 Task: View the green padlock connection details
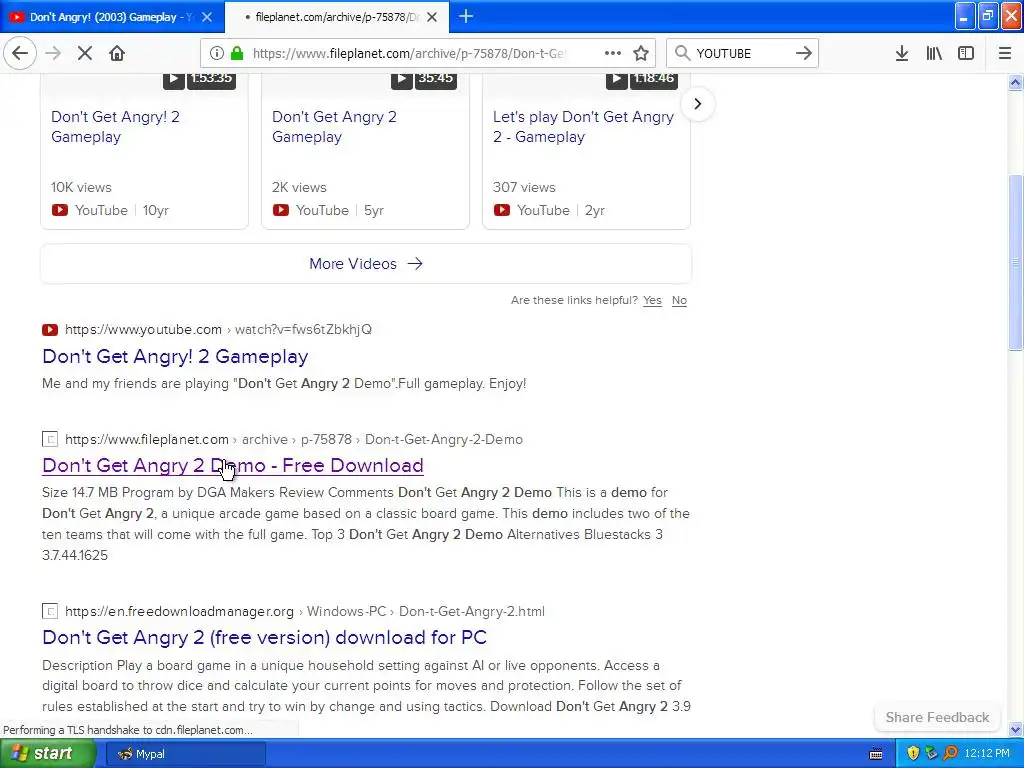238,53
